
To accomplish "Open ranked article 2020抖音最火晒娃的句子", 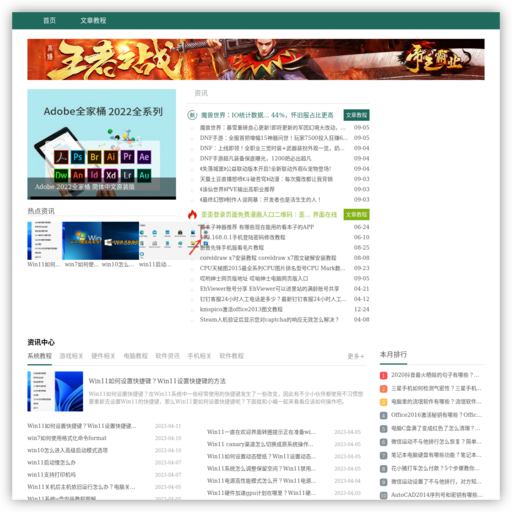I will 435,375.
